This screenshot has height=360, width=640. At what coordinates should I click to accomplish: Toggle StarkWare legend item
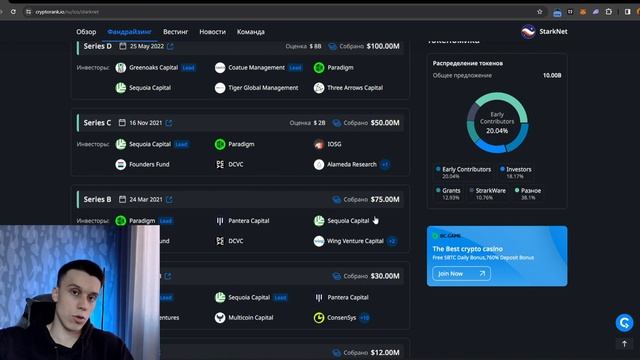487,193
